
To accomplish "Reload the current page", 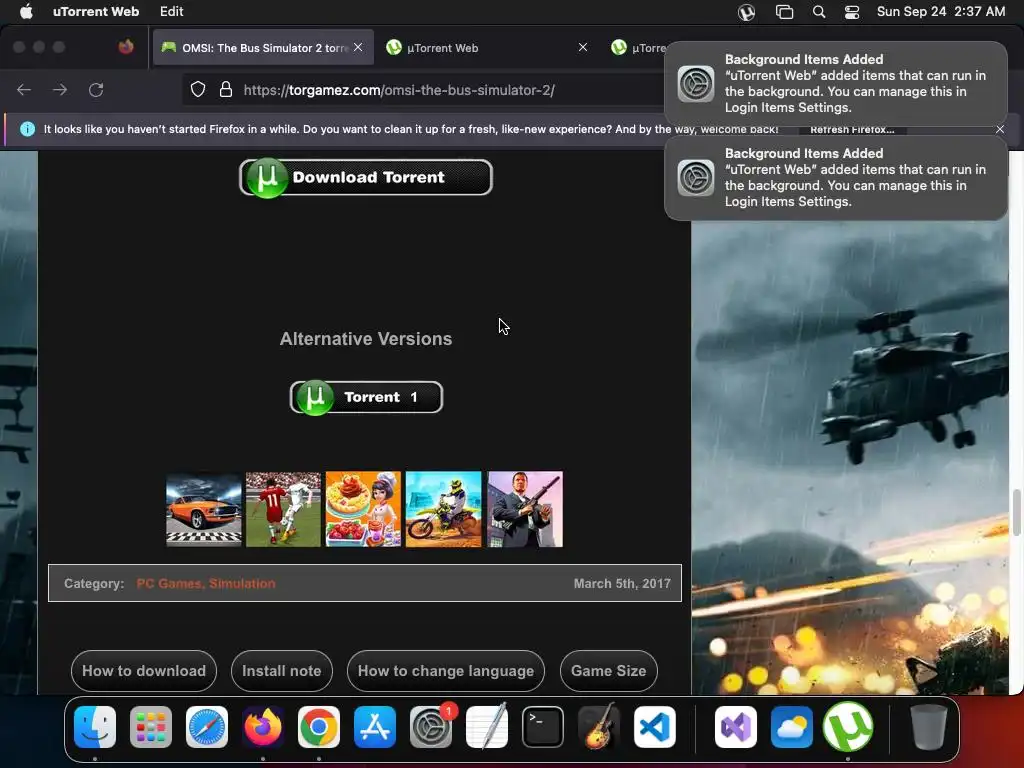I will (96, 90).
